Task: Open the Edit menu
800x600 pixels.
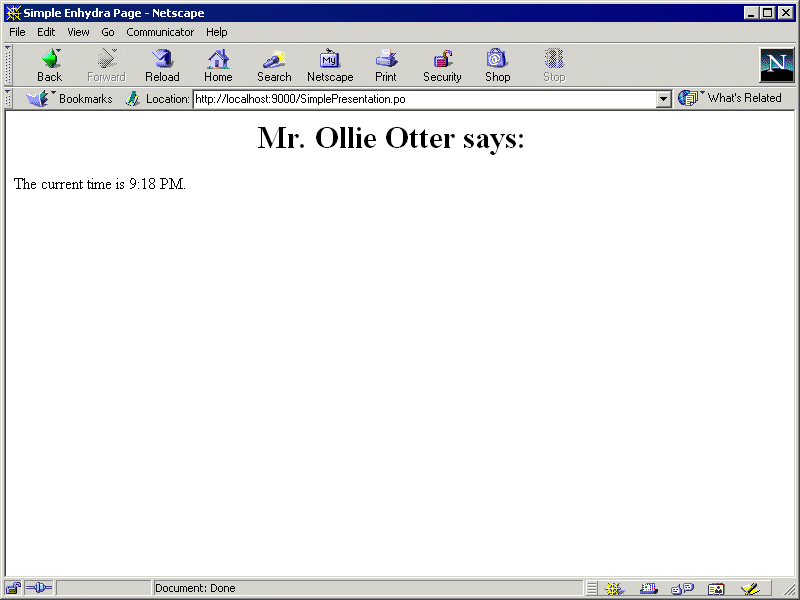Action: [x=46, y=32]
